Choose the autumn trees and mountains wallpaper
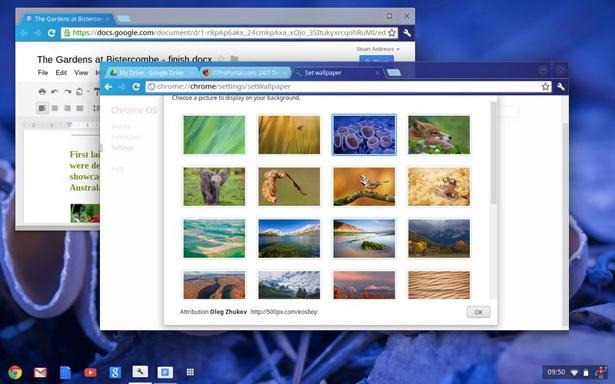 click(x=439, y=238)
